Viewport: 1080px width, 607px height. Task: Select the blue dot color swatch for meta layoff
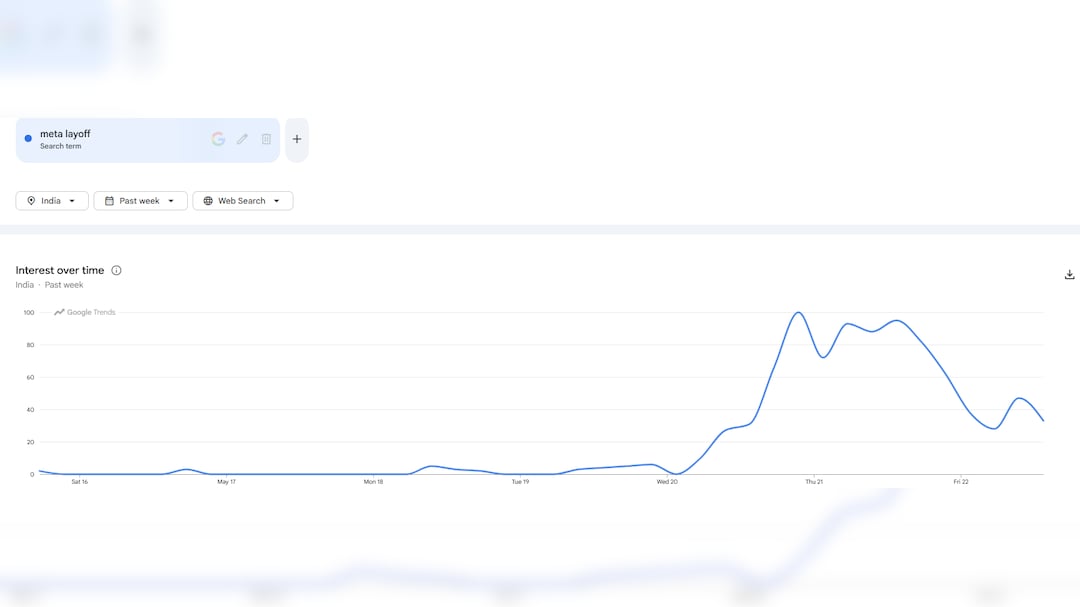pyautogui.click(x=28, y=138)
